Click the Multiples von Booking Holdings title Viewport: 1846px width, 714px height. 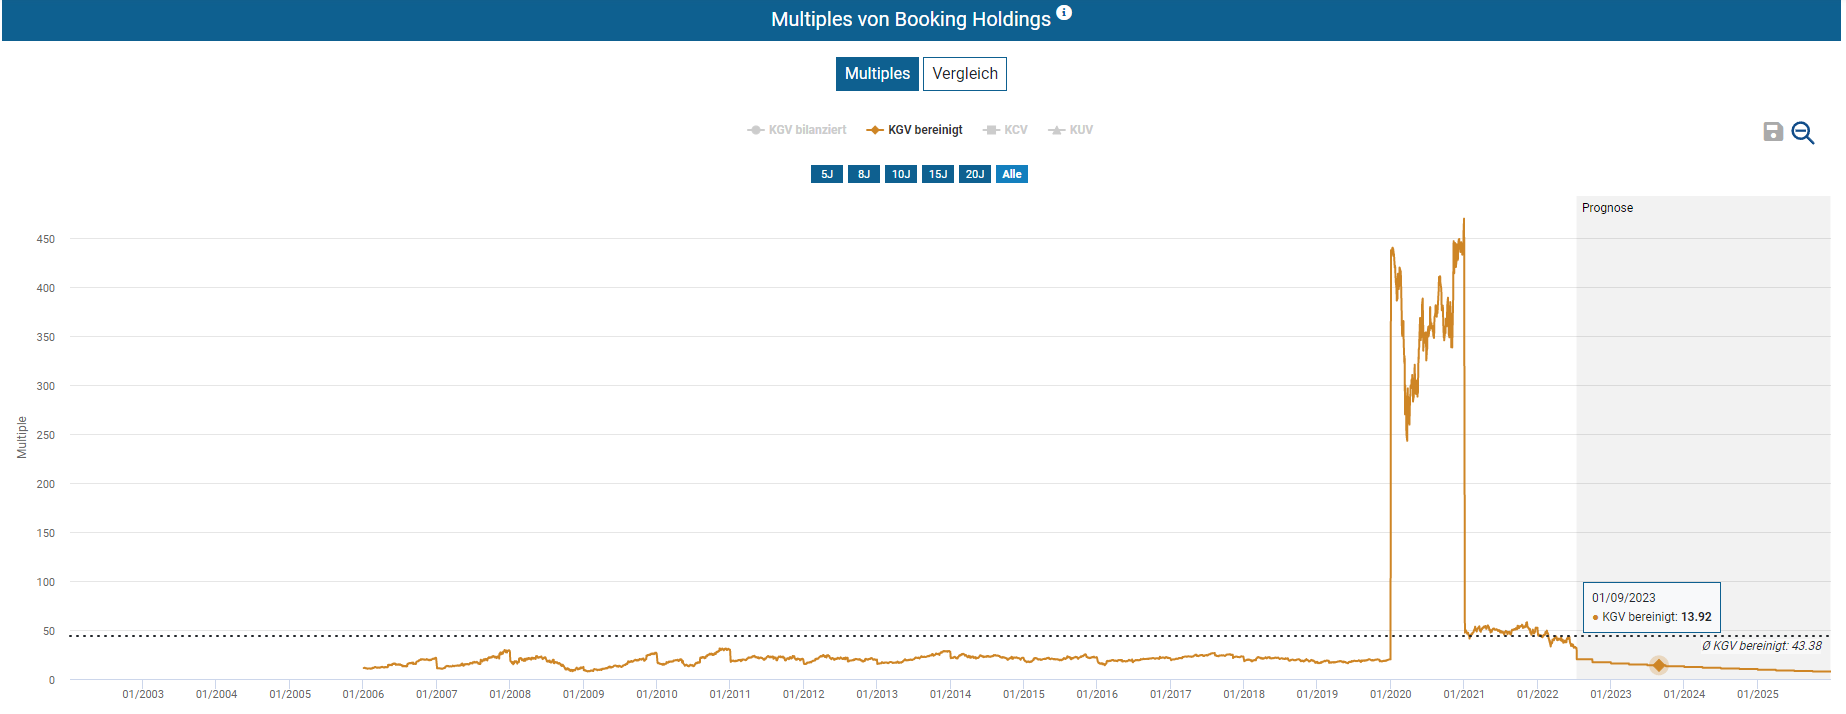[x=910, y=19]
